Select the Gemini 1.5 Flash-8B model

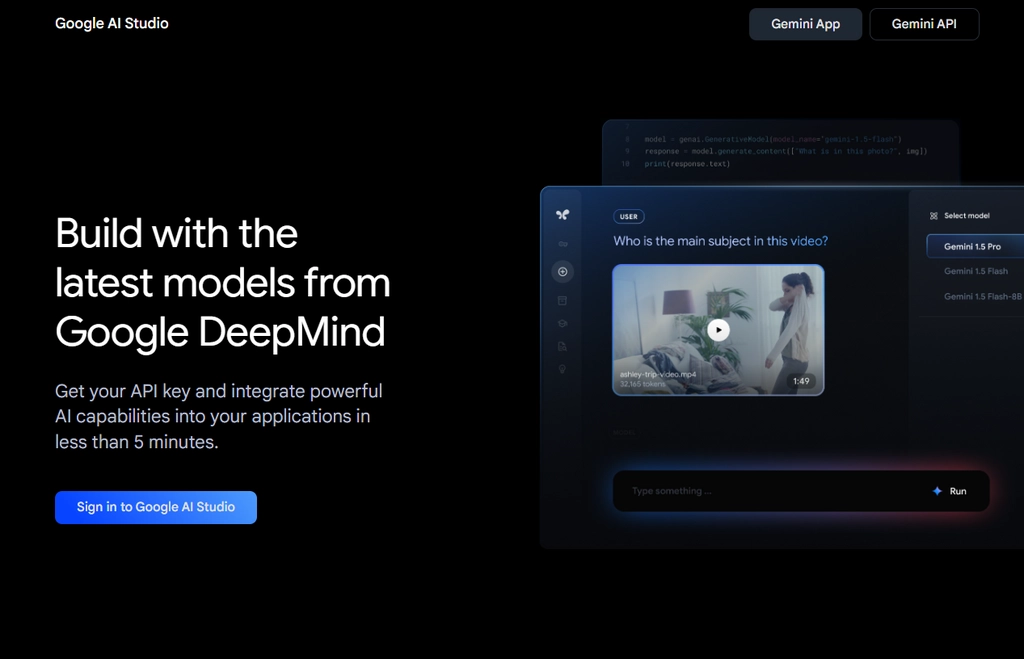coord(983,297)
